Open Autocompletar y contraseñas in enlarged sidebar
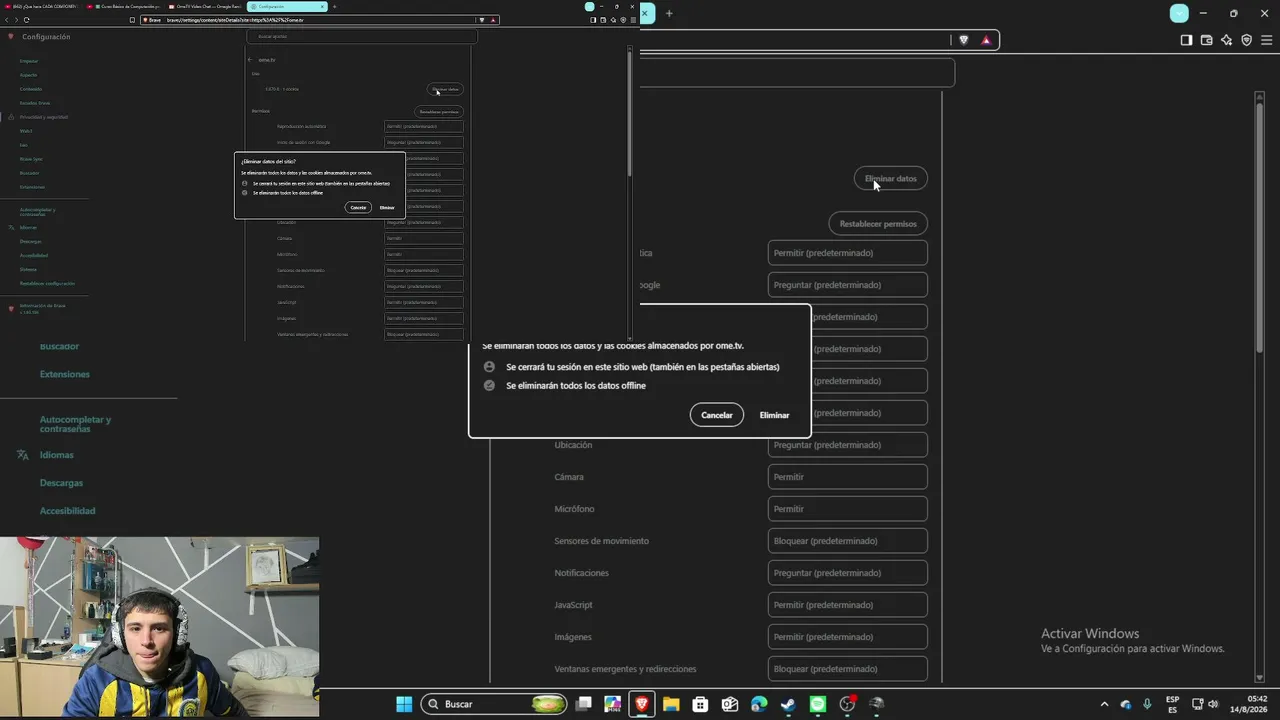The height and width of the screenshot is (720, 1280). coord(75,424)
